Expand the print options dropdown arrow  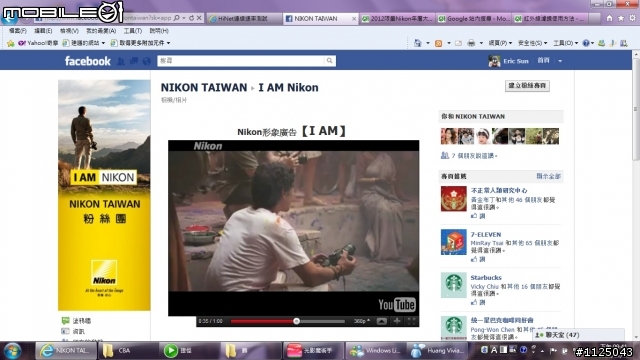tap(481, 43)
